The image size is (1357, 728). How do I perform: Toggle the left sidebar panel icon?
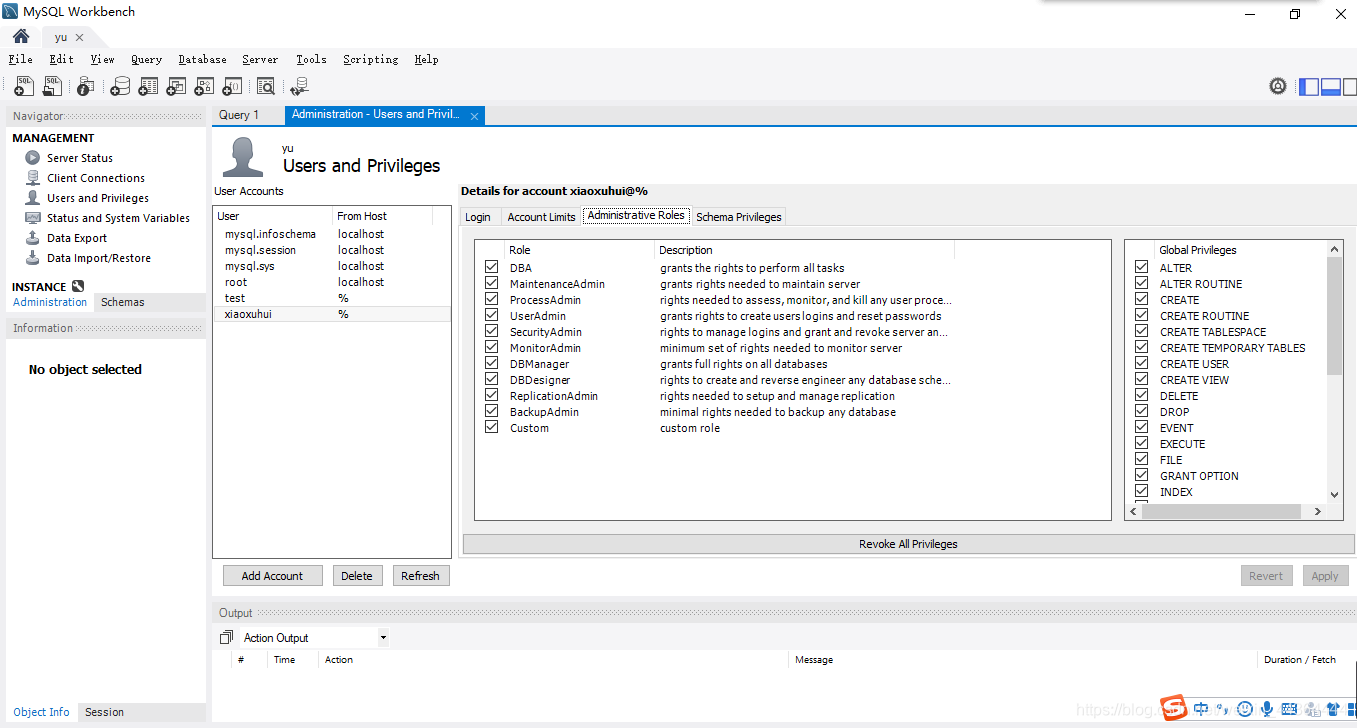[1309, 87]
